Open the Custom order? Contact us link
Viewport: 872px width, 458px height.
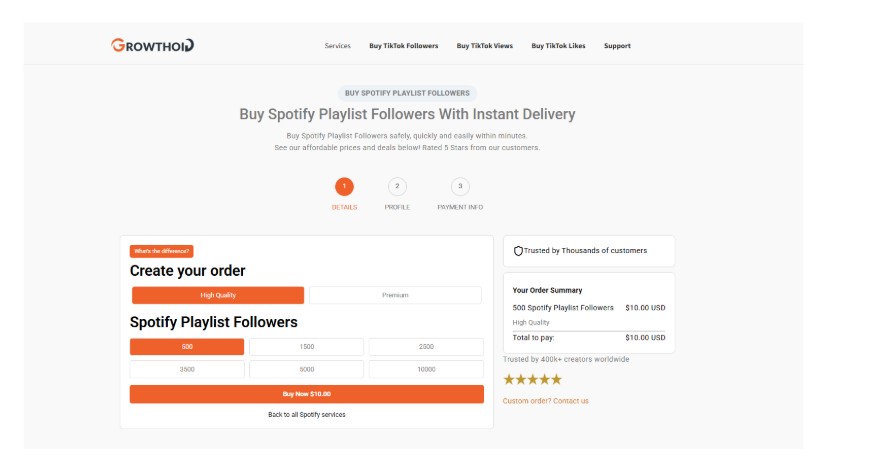[545, 401]
